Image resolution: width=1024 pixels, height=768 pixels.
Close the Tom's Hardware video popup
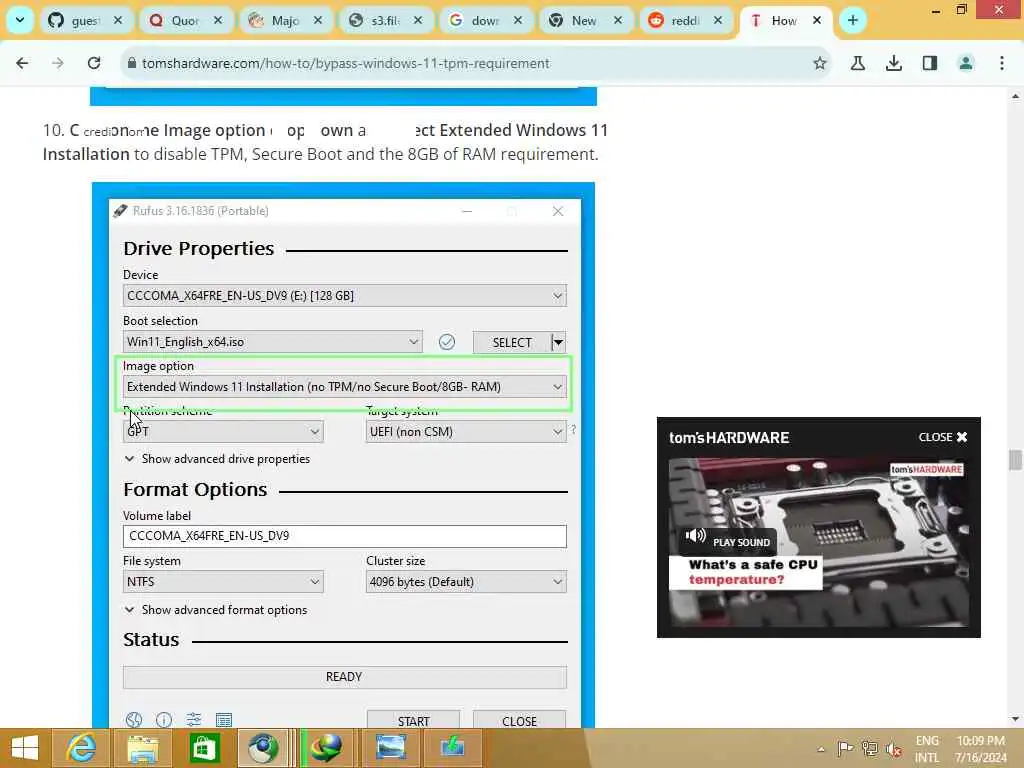pyautogui.click(x=942, y=437)
